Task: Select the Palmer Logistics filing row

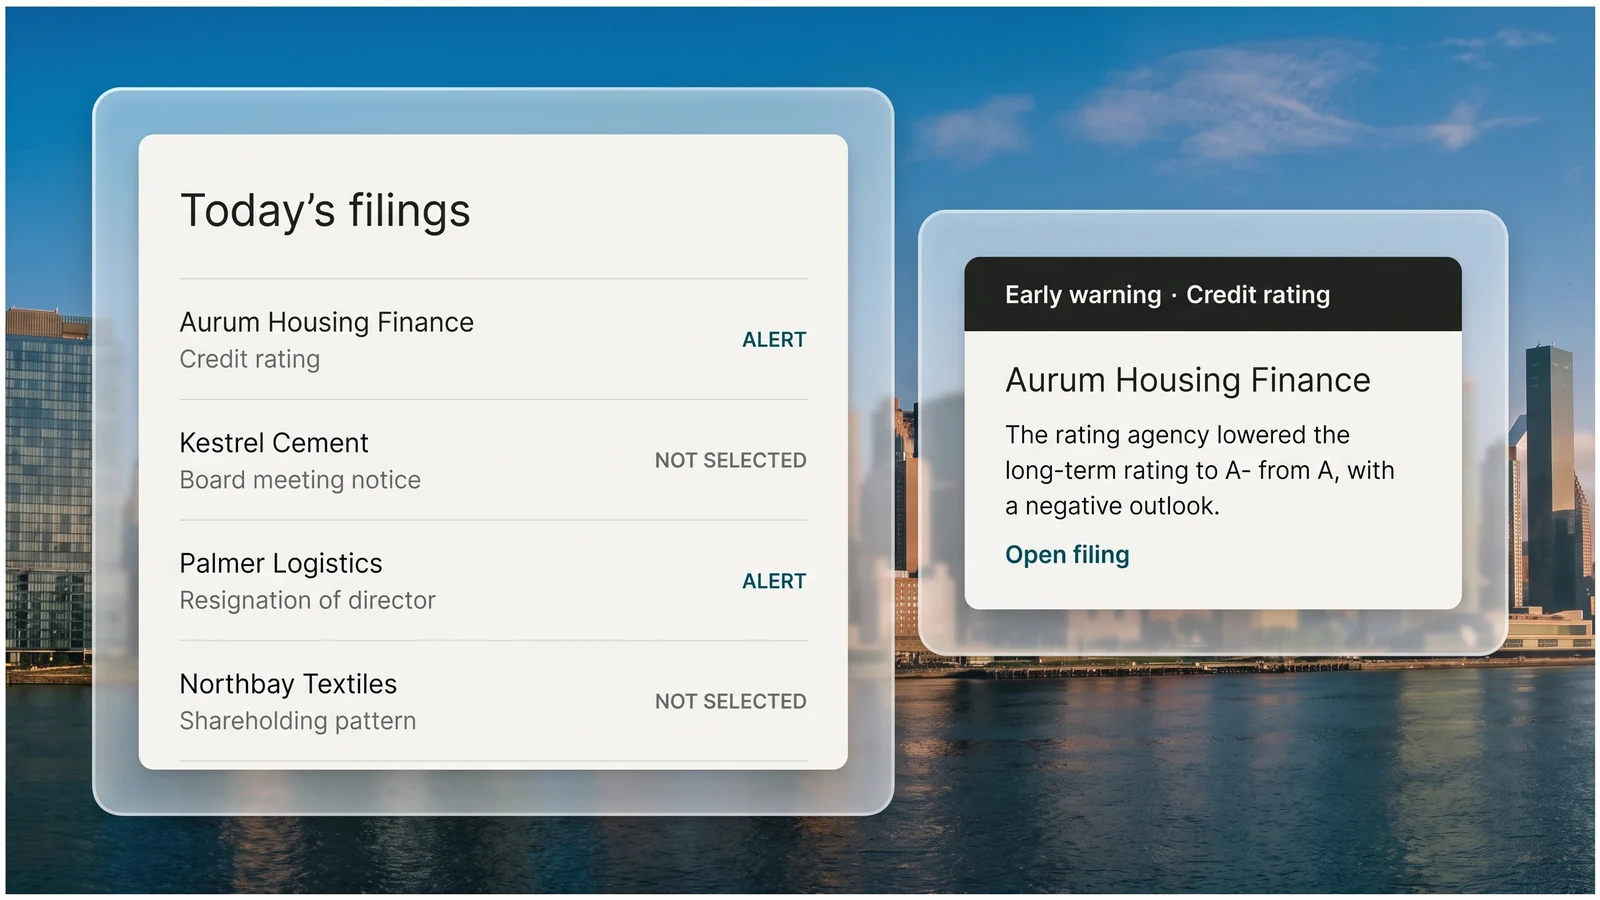Action: coord(493,581)
